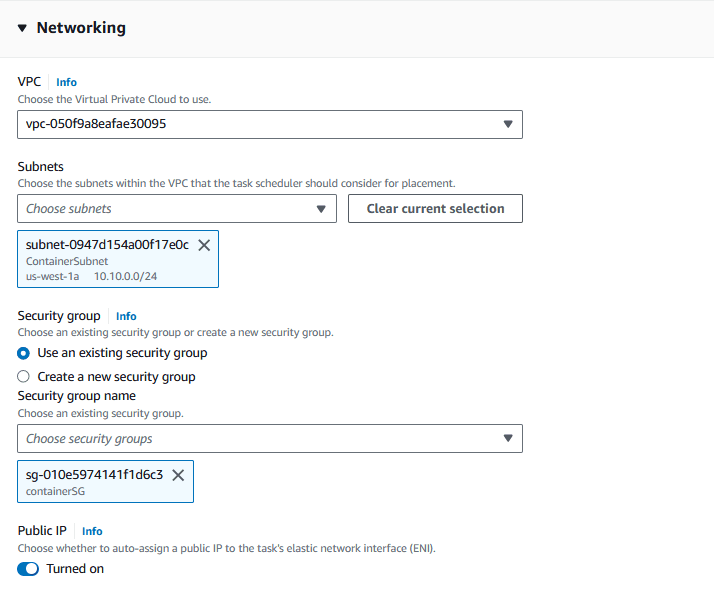Select the ContainerSubnet subnet chip

tap(118, 259)
